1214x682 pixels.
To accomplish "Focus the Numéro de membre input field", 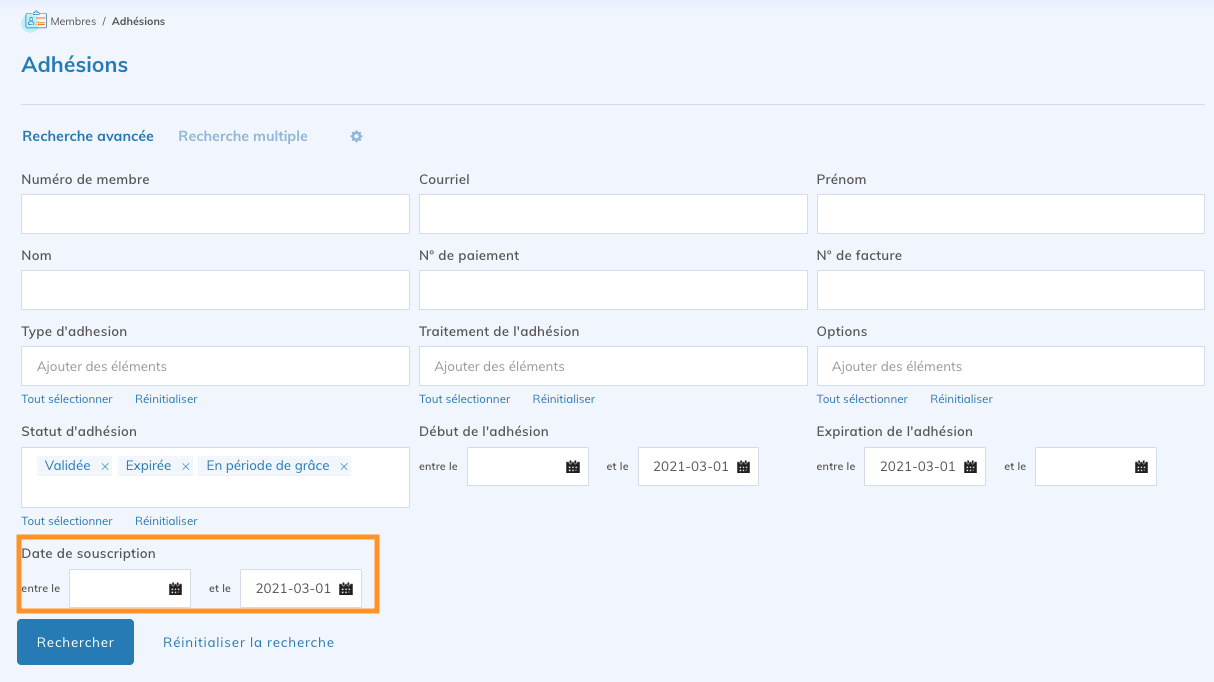I will (x=215, y=214).
